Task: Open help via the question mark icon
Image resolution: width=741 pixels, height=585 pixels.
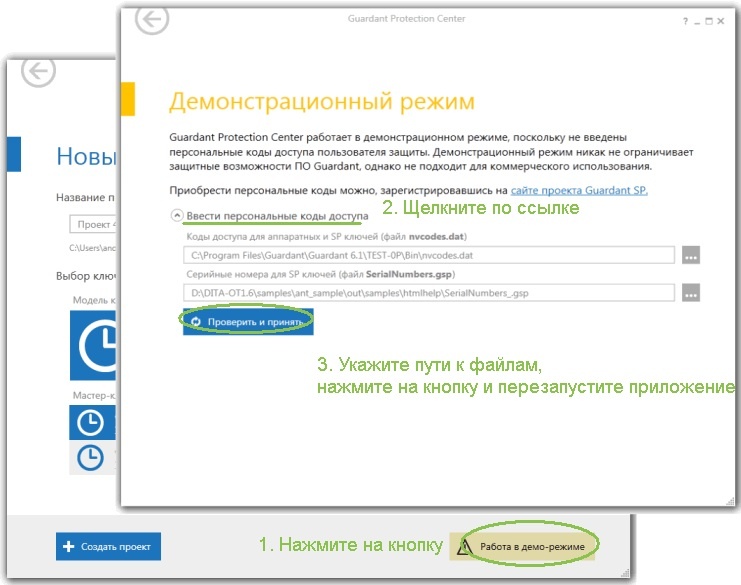Action: point(685,21)
